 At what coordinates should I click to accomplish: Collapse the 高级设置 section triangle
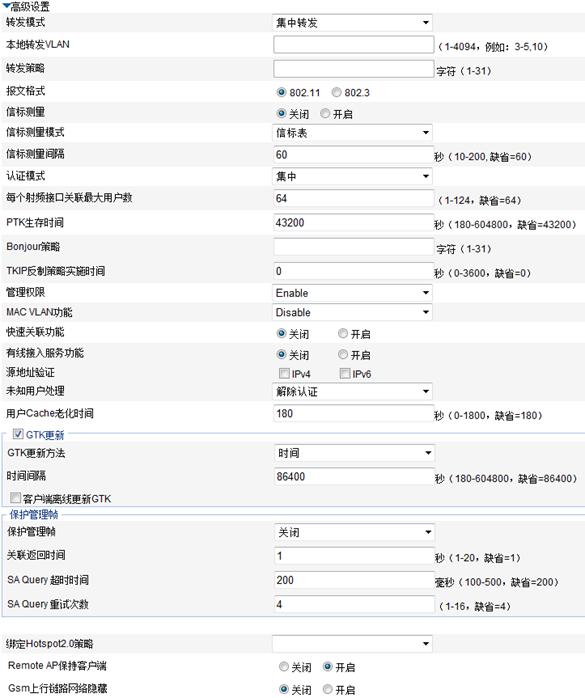click(7, 6)
